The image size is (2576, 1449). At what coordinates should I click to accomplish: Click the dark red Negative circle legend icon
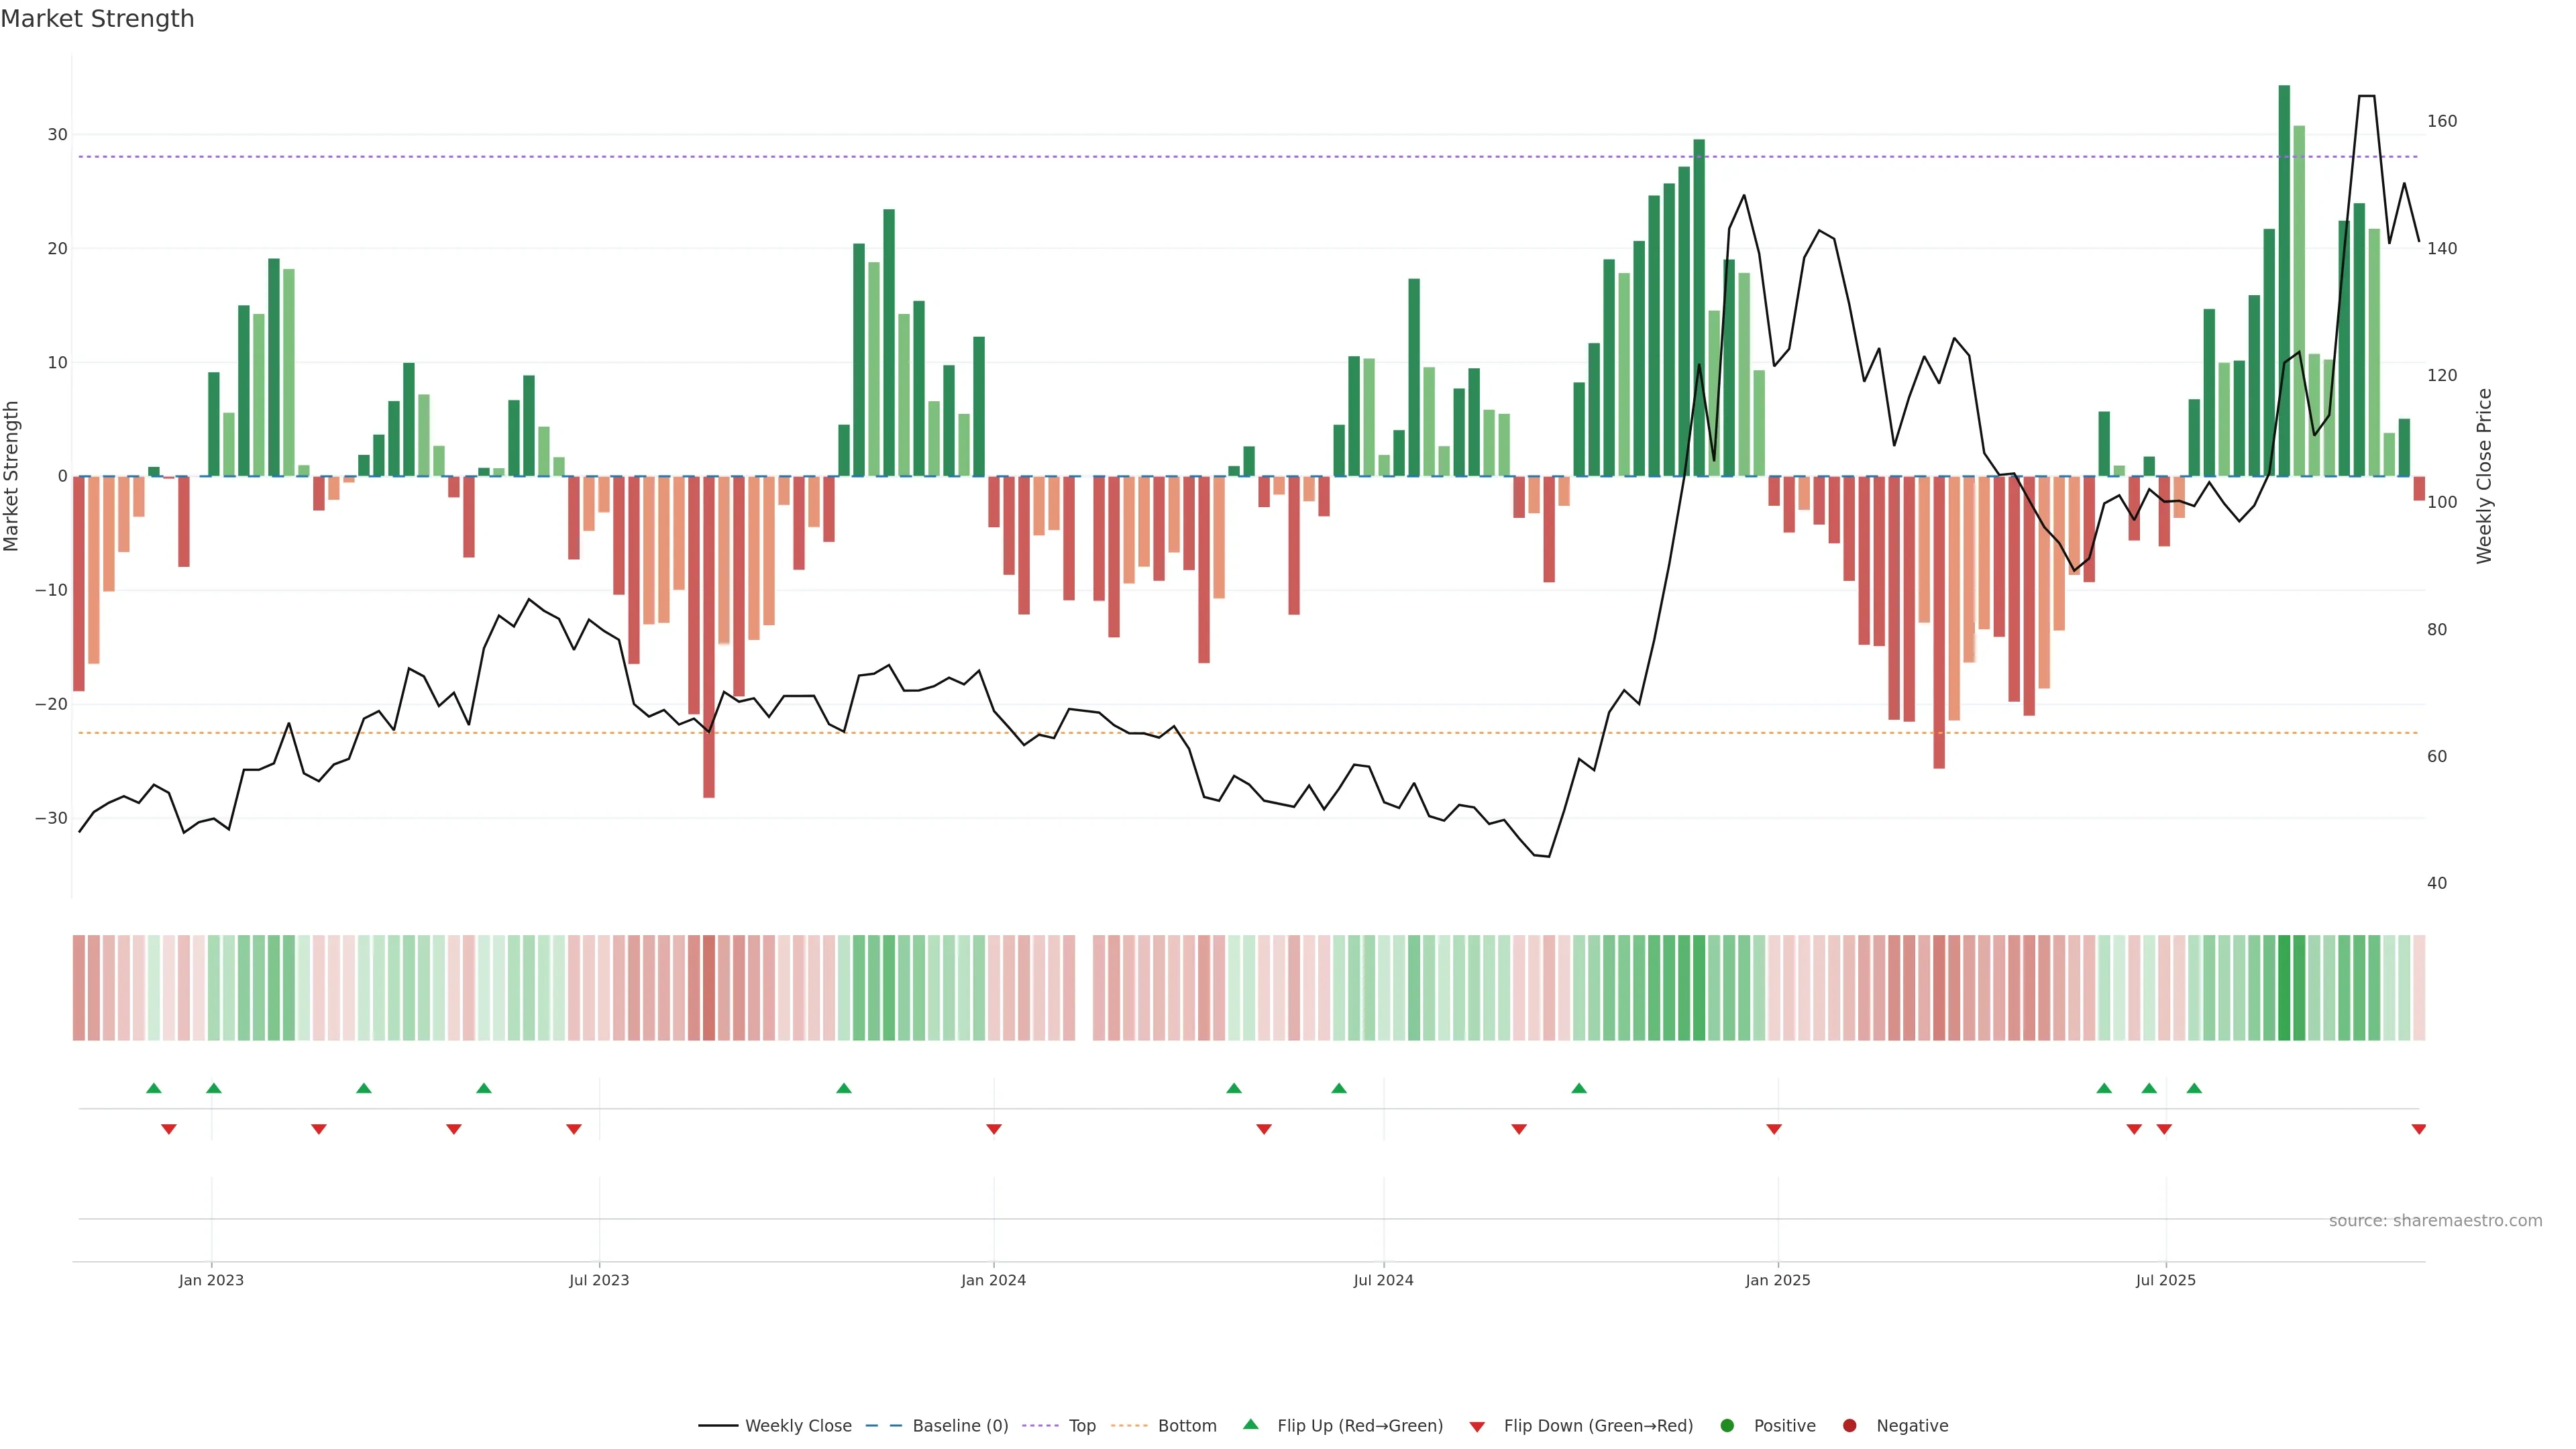1849,1426
